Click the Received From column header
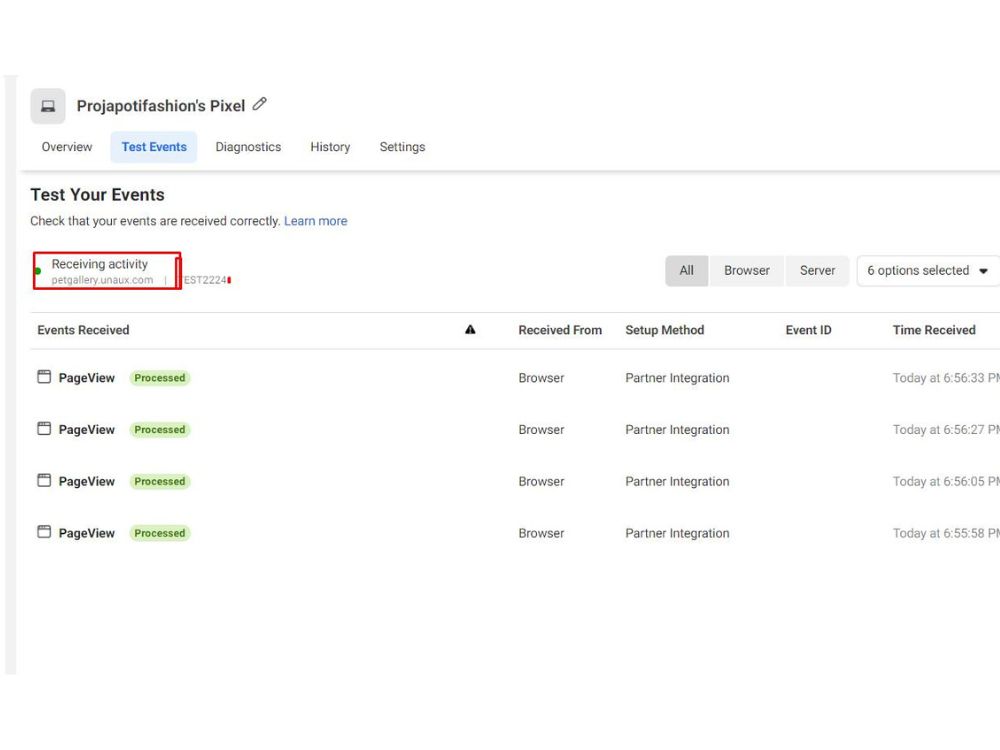The image size is (1000, 750). pos(560,330)
